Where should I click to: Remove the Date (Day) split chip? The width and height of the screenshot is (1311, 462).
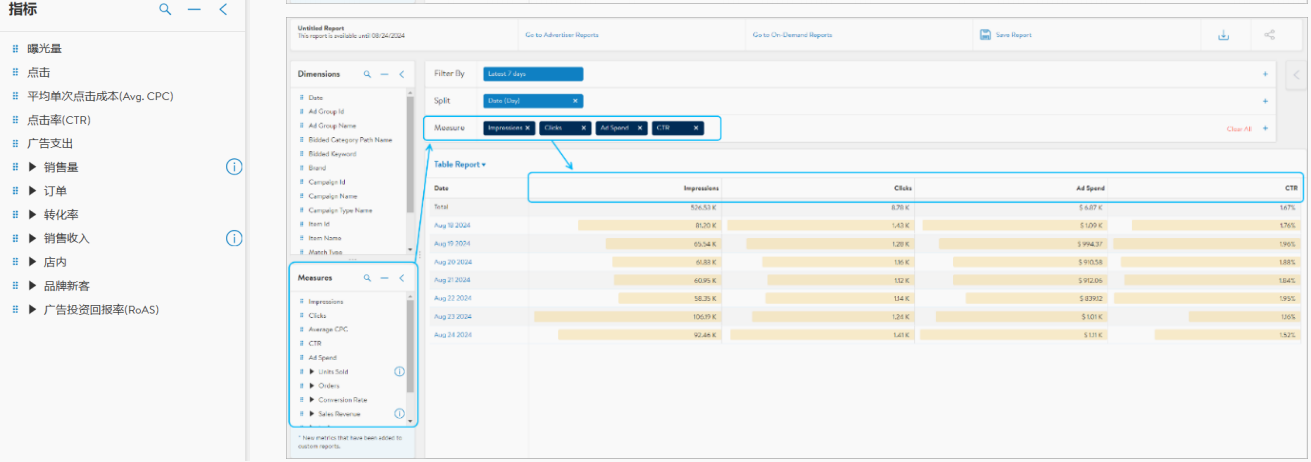click(x=575, y=101)
